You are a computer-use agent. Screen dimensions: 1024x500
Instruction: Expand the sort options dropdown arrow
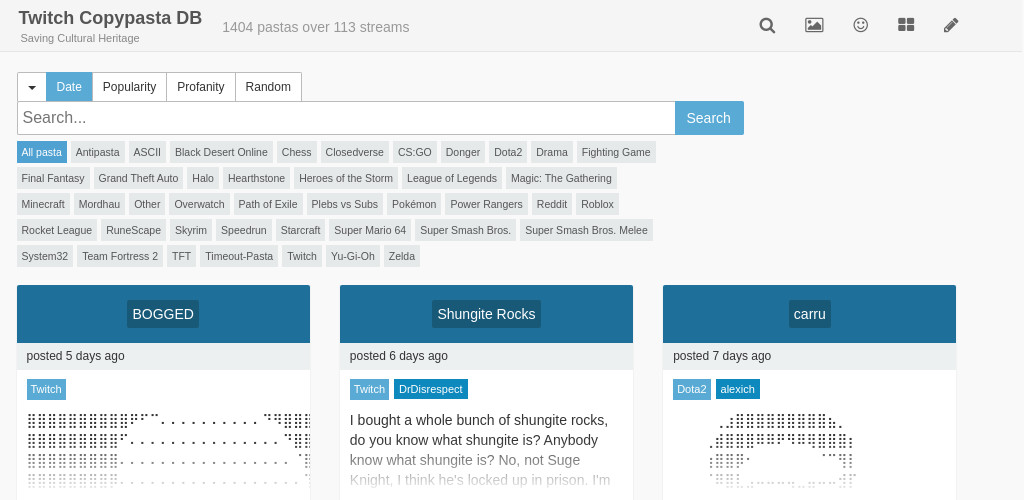click(32, 87)
